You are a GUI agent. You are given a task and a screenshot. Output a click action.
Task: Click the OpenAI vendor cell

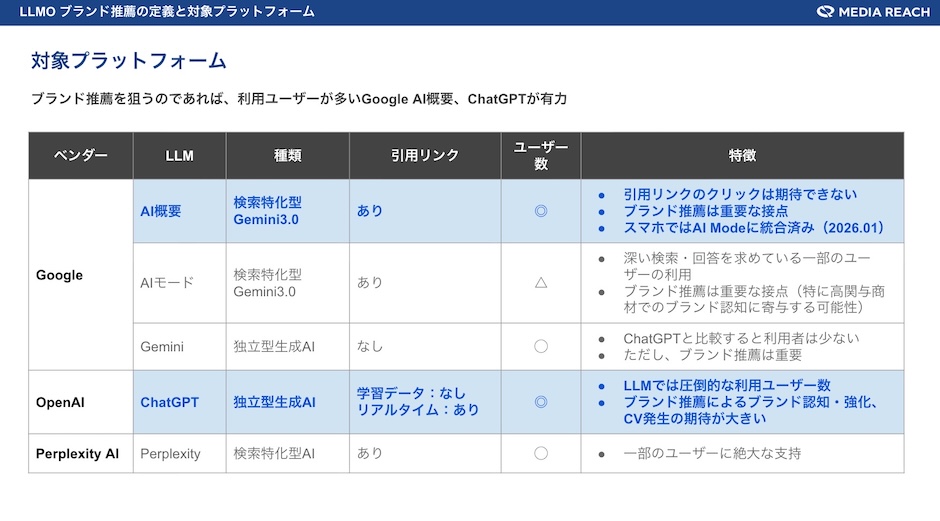click(81, 402)
